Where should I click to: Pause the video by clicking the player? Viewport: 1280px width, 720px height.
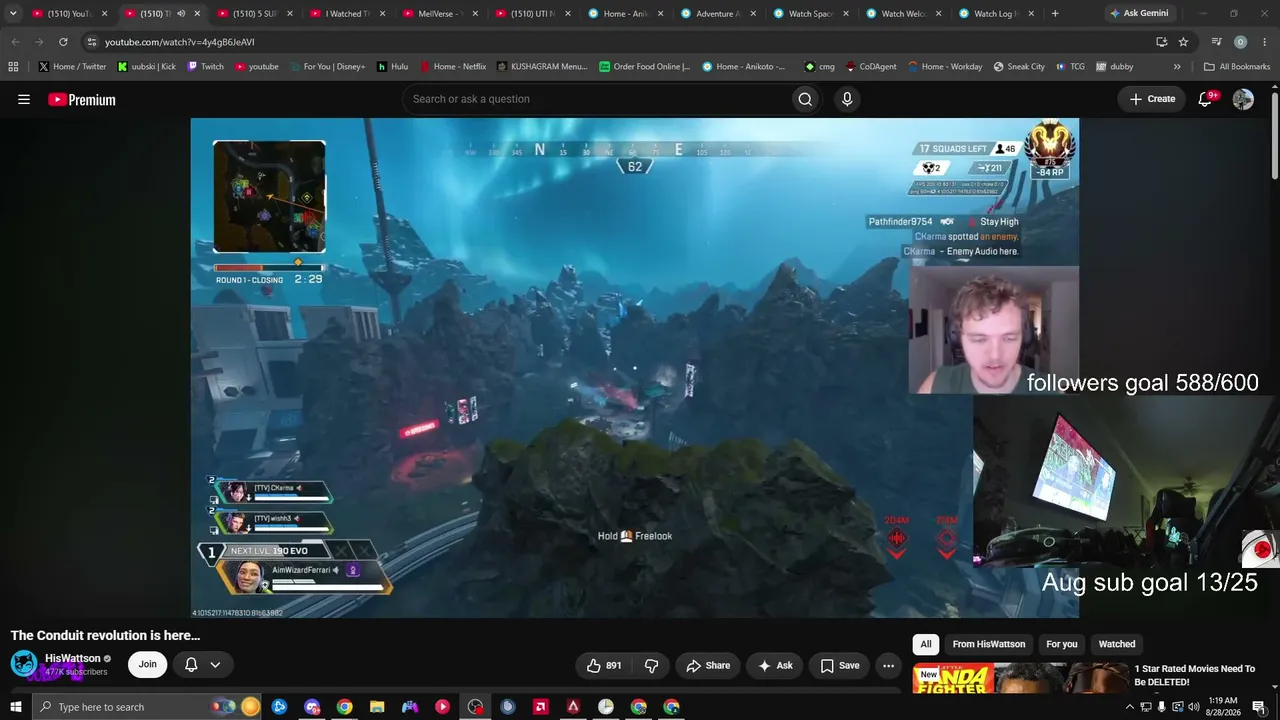point(635,368)
